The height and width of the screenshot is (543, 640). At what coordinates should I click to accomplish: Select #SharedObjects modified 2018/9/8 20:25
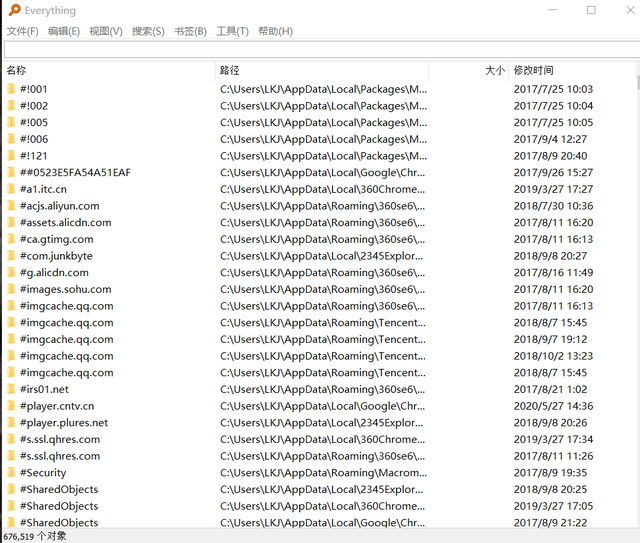tap(59, 490)
